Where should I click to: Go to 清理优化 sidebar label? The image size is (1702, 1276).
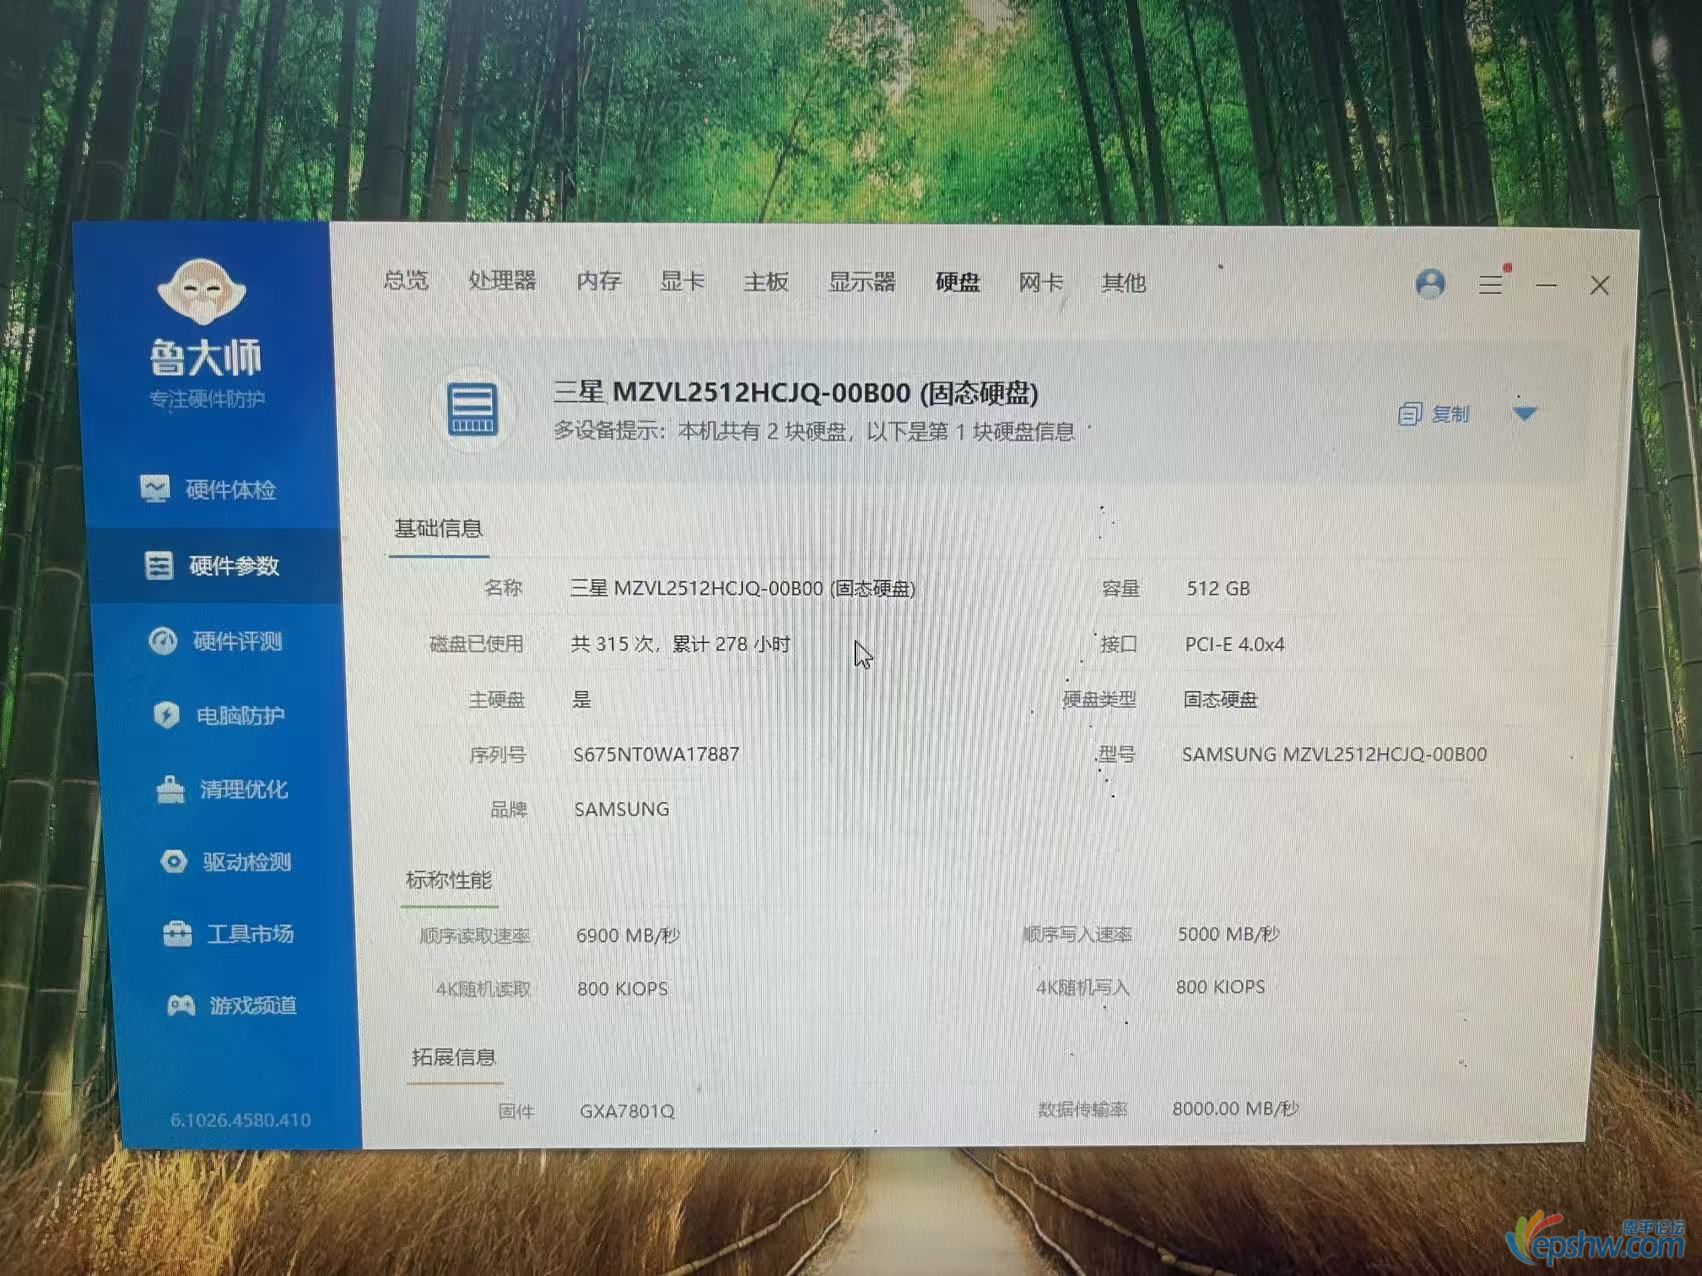pyautogui.click(x=244, y=790)
